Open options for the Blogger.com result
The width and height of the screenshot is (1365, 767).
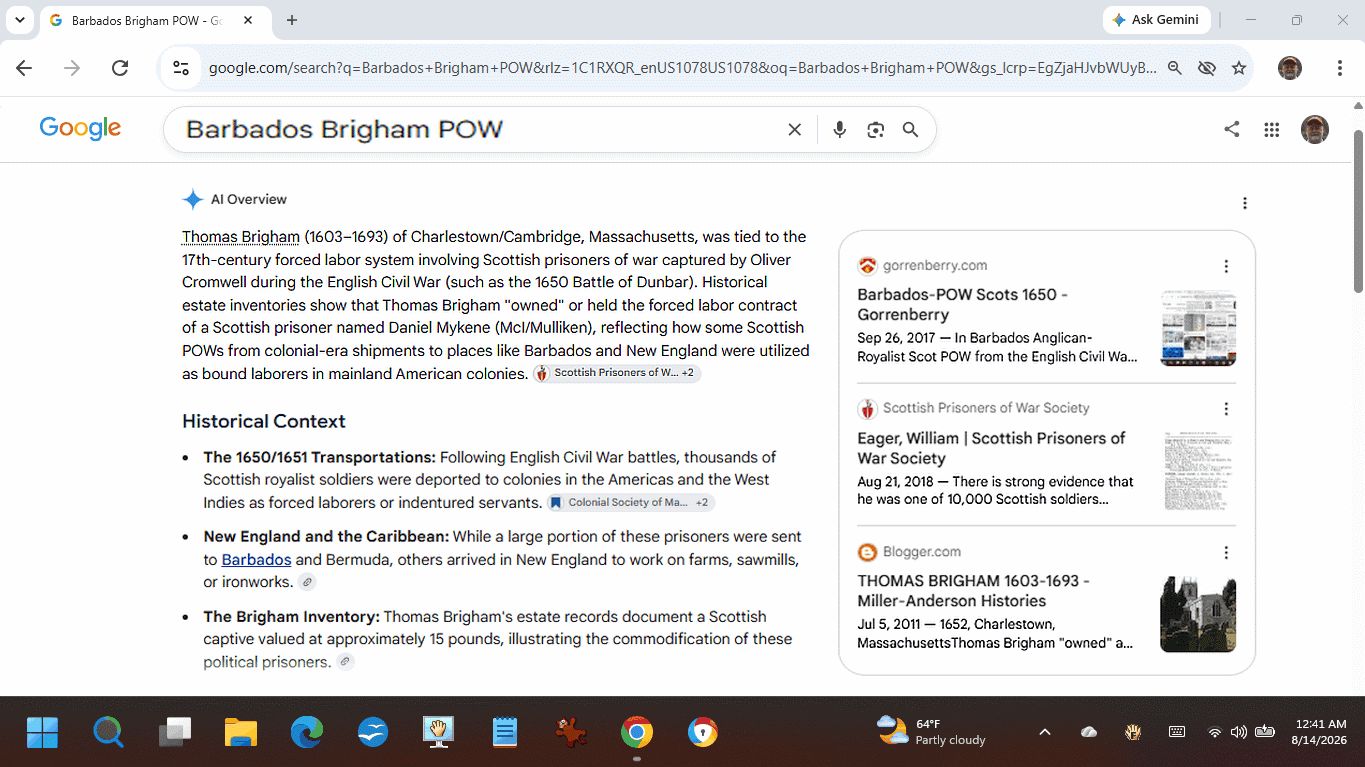click(x=1226, y=553)
